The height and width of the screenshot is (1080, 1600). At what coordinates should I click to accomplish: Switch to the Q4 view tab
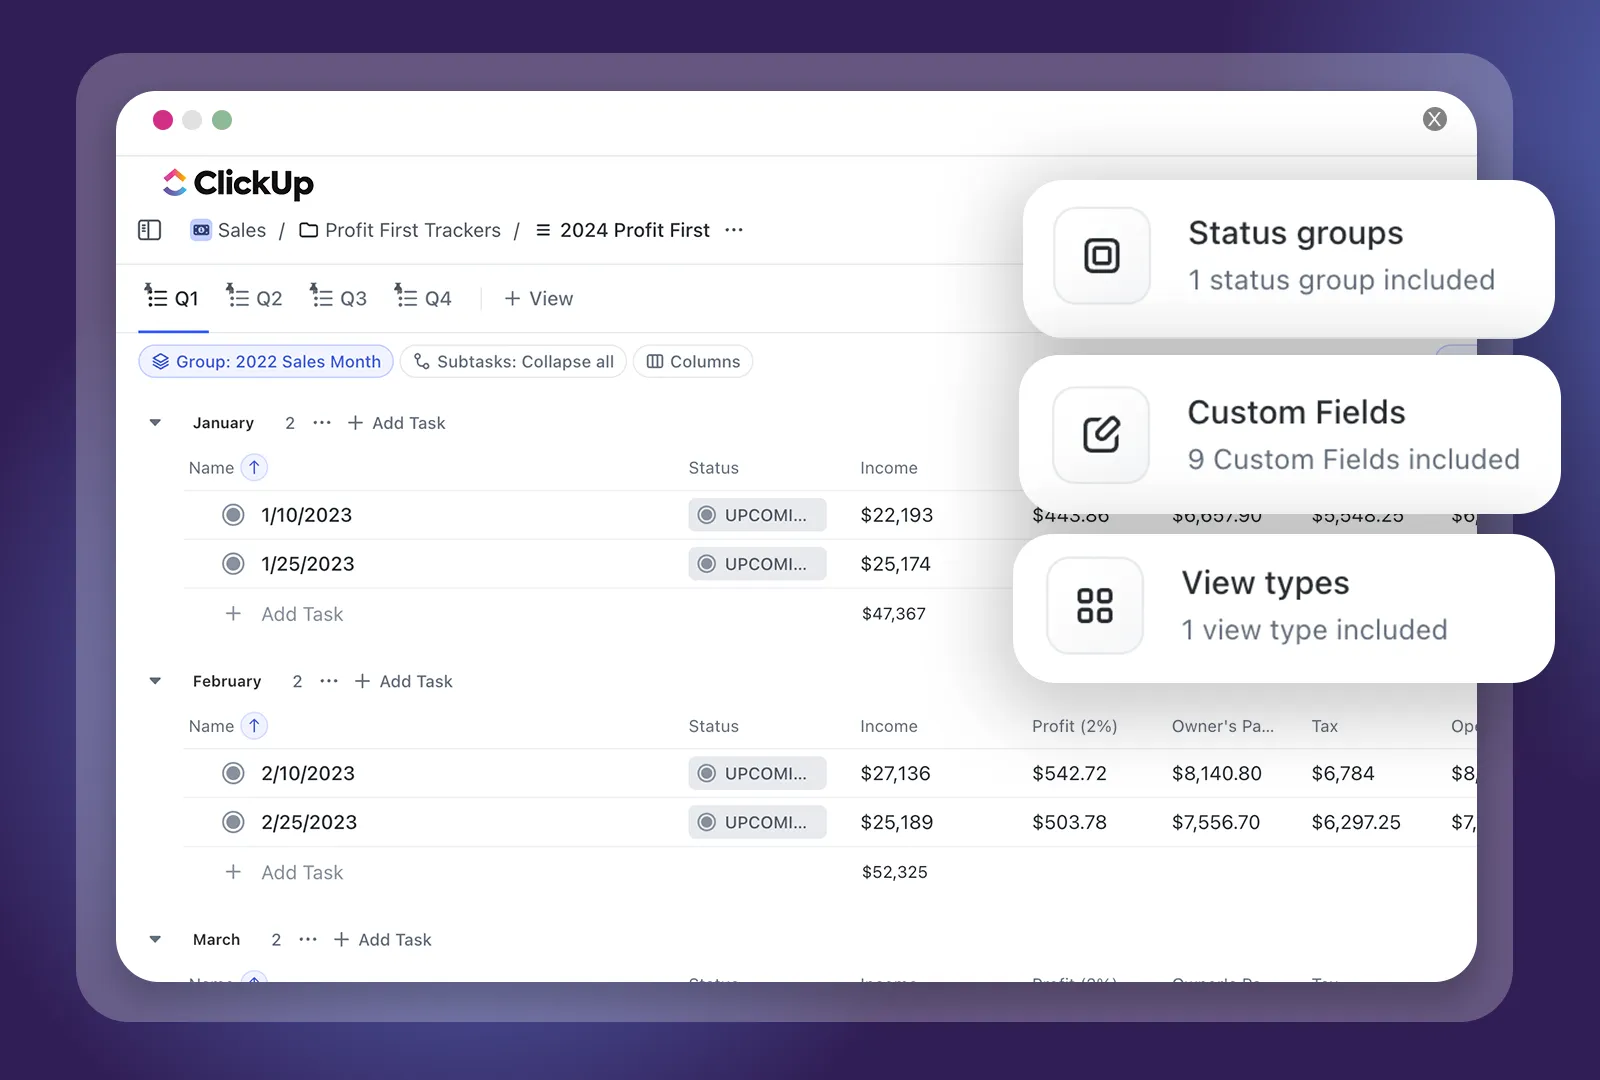pos(423,298)
